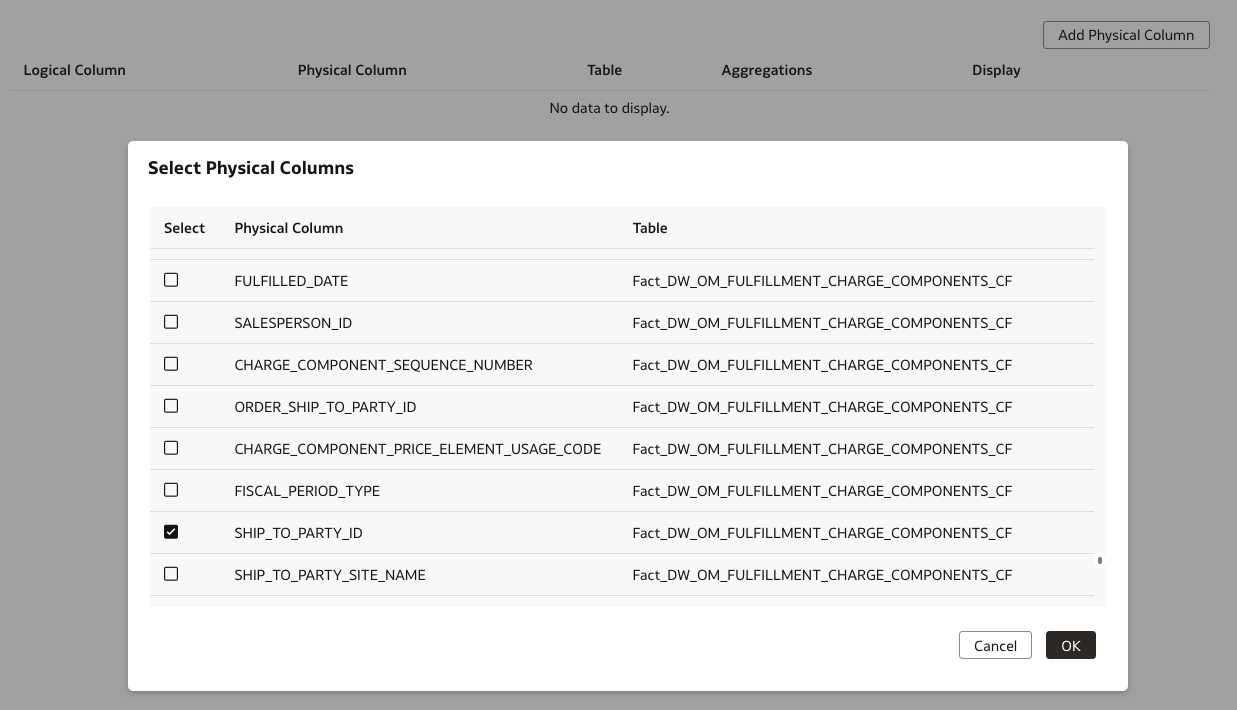Click the FISCAL_PERIOD_TYPE row label
This screenshot has height=710, width=1237.
coord(307,490)
